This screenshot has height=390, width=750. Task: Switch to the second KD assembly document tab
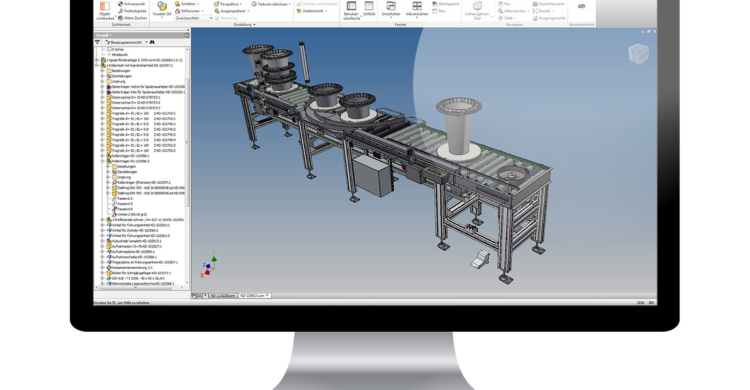tap(254, 296)
